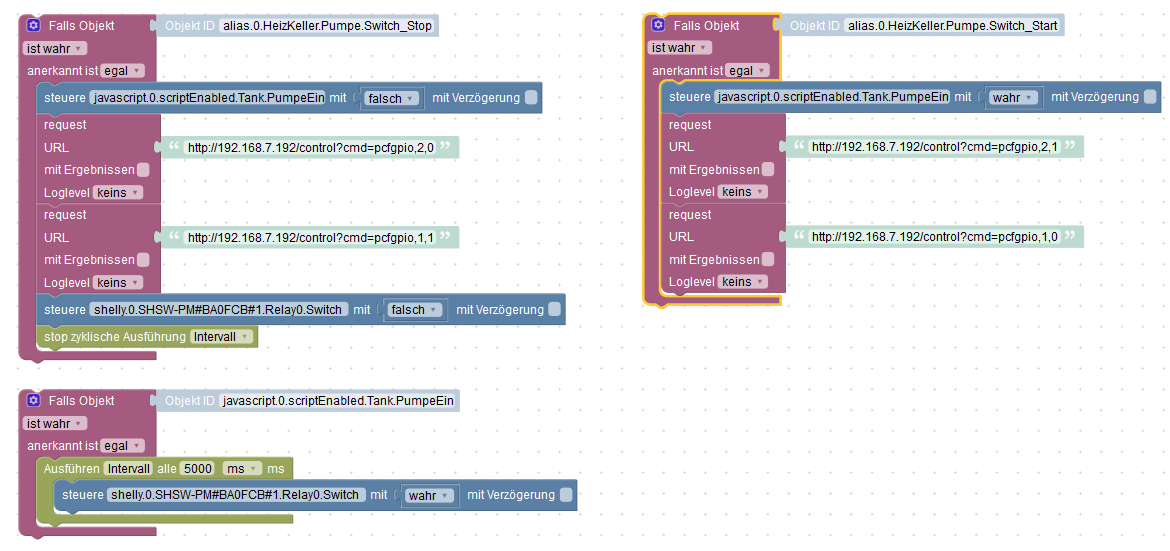This screenshot has height=551, width=1170.
Task: Click PumpeEin Objekt ID field of bottom trigger
Action: click(x=338, y=401)
